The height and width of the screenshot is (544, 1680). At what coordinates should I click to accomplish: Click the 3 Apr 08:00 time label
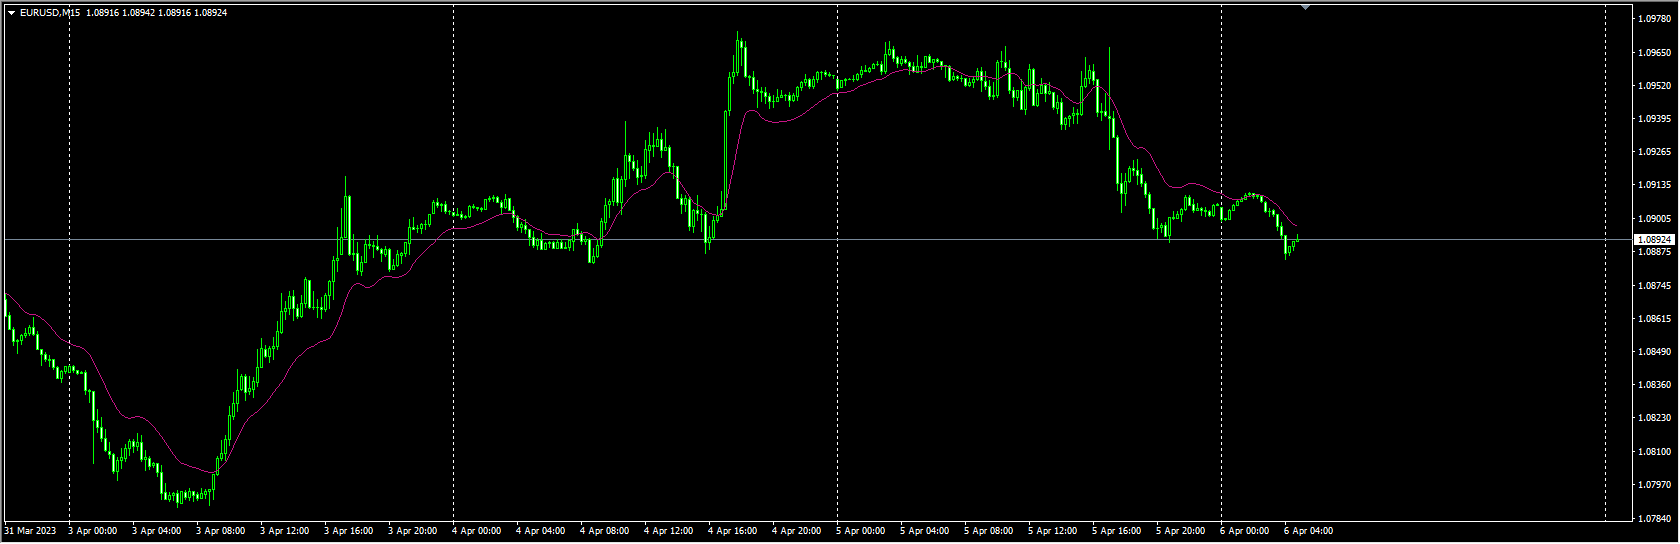coord(221,531)
